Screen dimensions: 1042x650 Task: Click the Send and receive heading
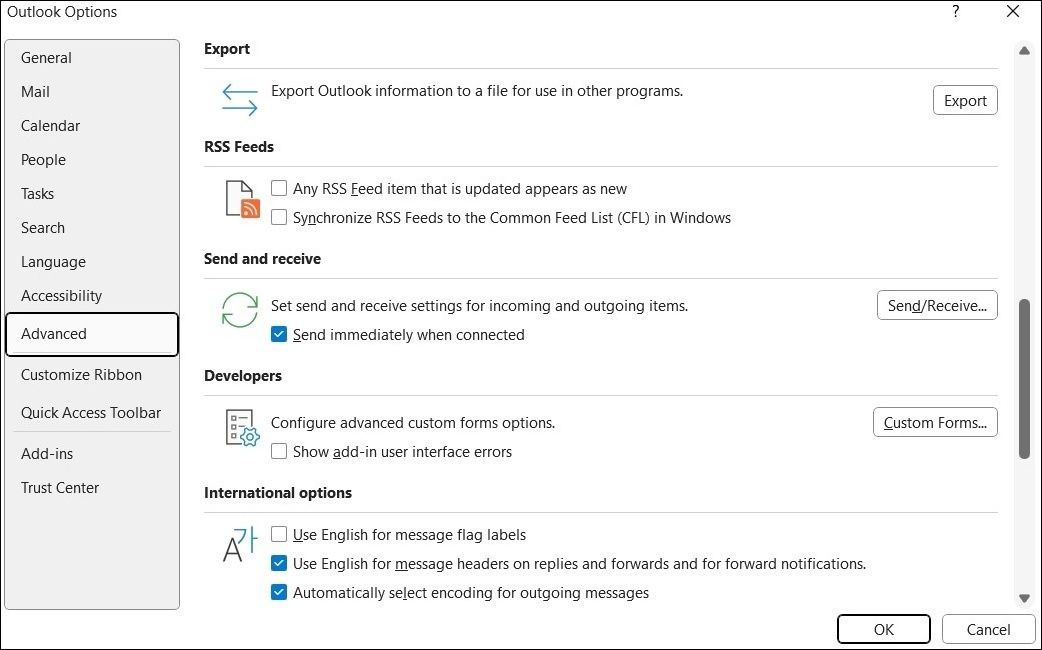pos(262,259)
